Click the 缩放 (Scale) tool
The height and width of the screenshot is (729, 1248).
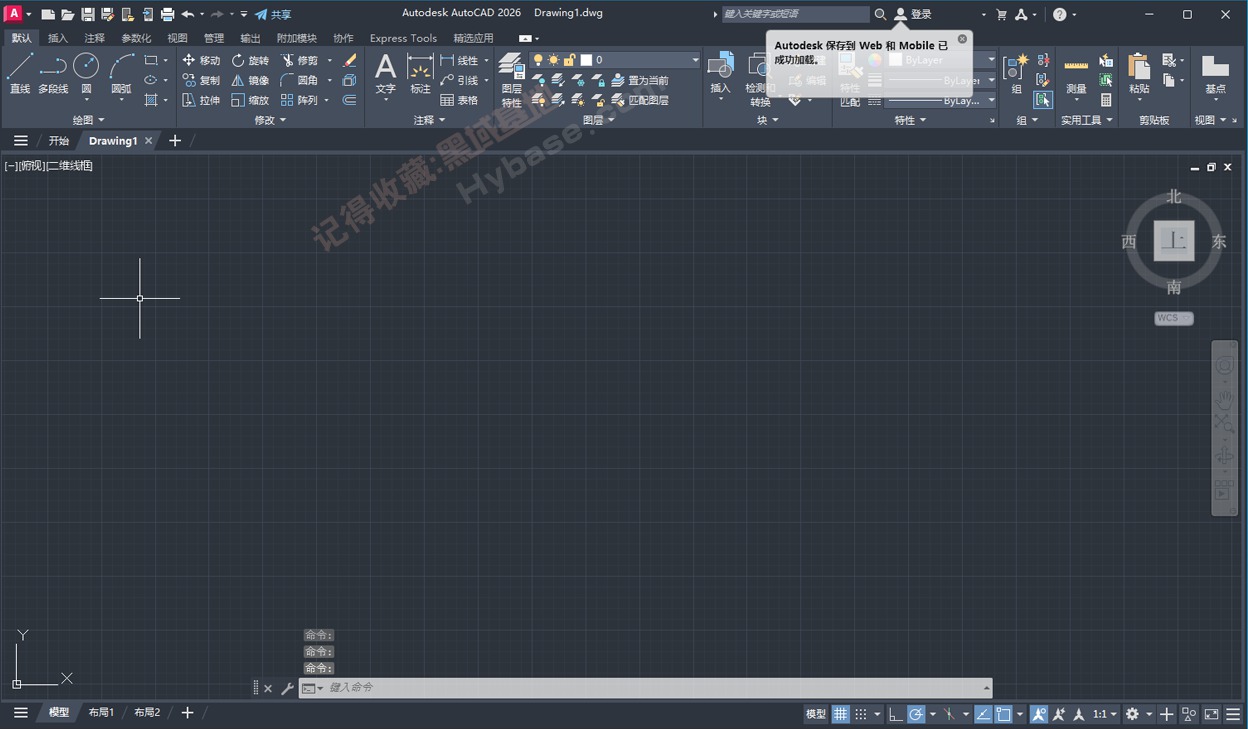point(249,100)
